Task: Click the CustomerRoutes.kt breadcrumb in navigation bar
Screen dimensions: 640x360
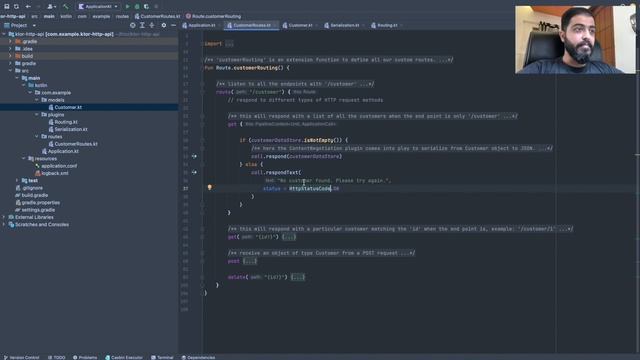Action: (x=158, y=16)
